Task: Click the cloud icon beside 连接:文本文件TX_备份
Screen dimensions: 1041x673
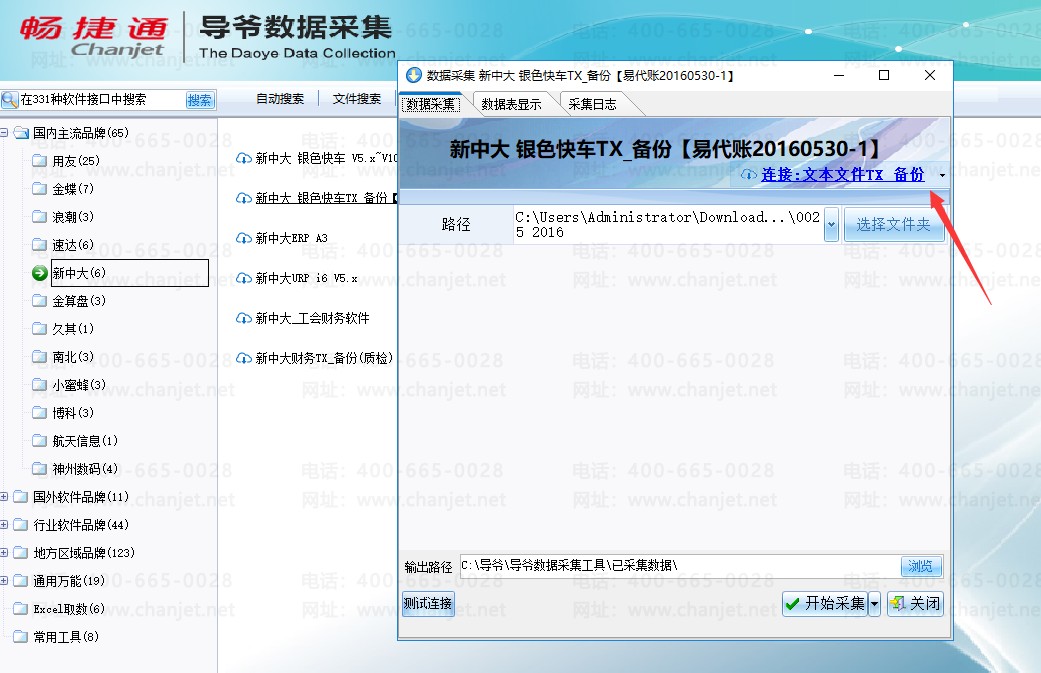Action: pos(749,175)
